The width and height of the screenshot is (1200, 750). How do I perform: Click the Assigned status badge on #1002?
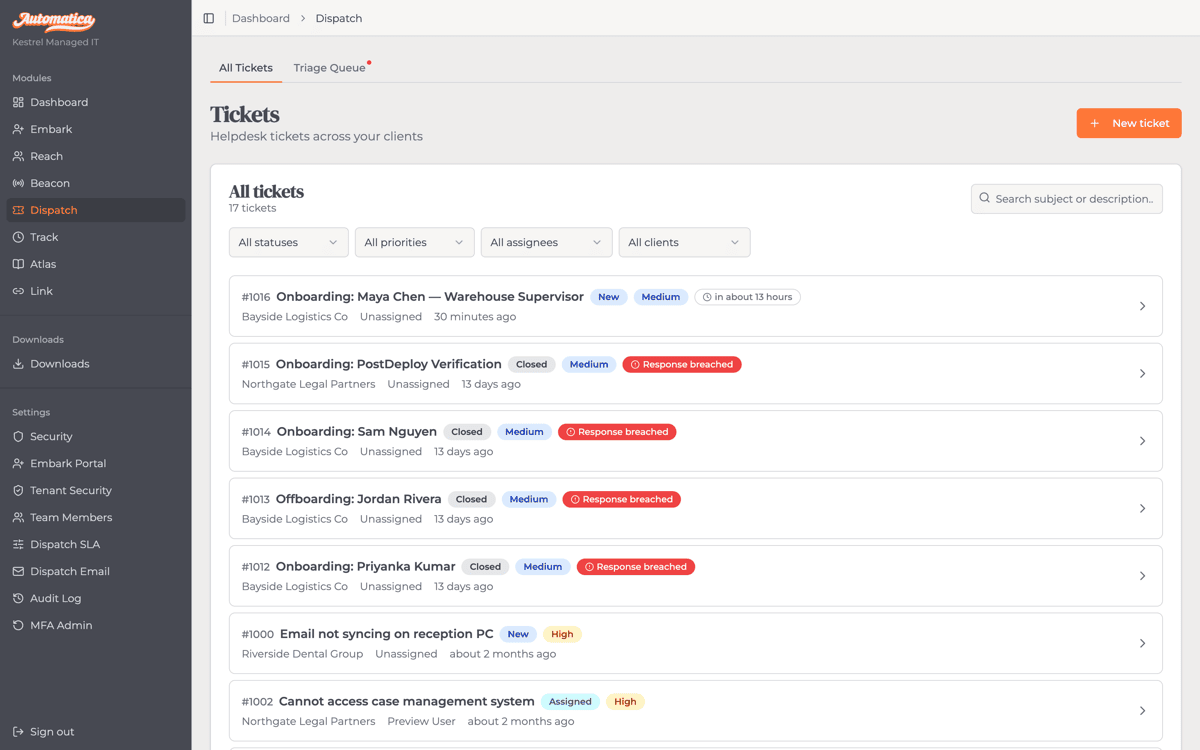tap(570, 702)
